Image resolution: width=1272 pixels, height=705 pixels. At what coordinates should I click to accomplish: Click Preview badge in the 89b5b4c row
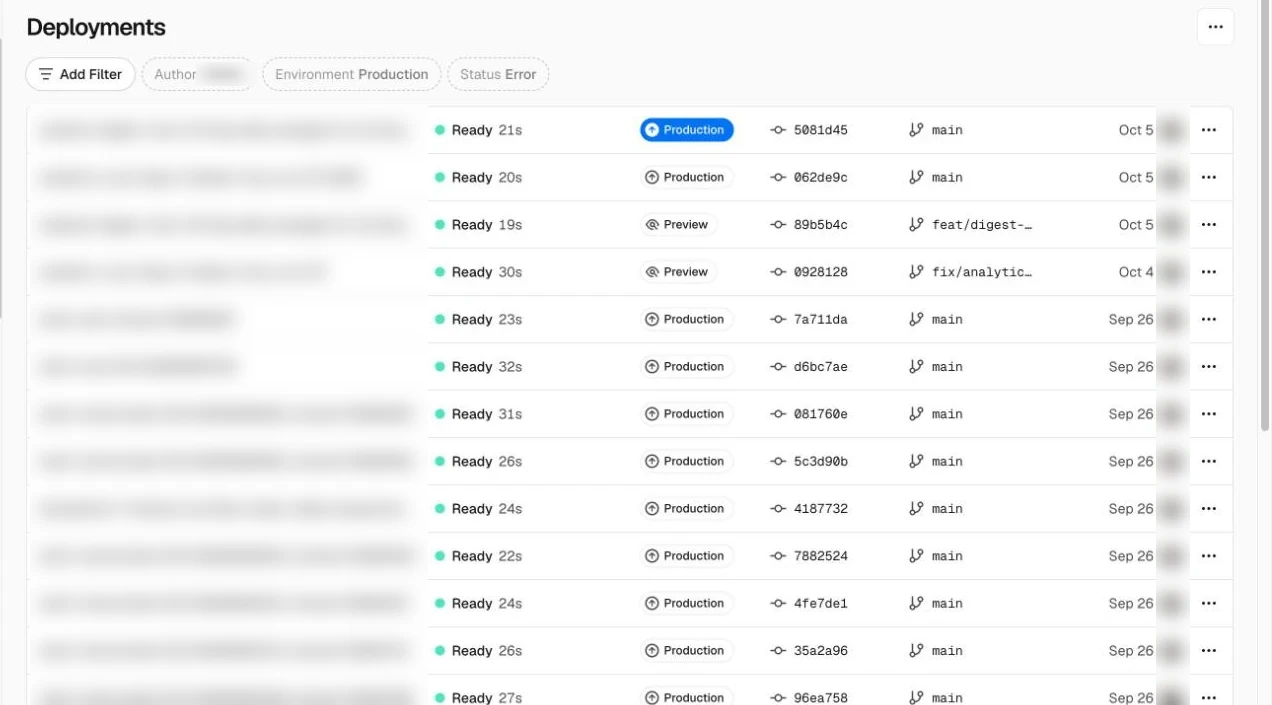(x=679, y=225)
